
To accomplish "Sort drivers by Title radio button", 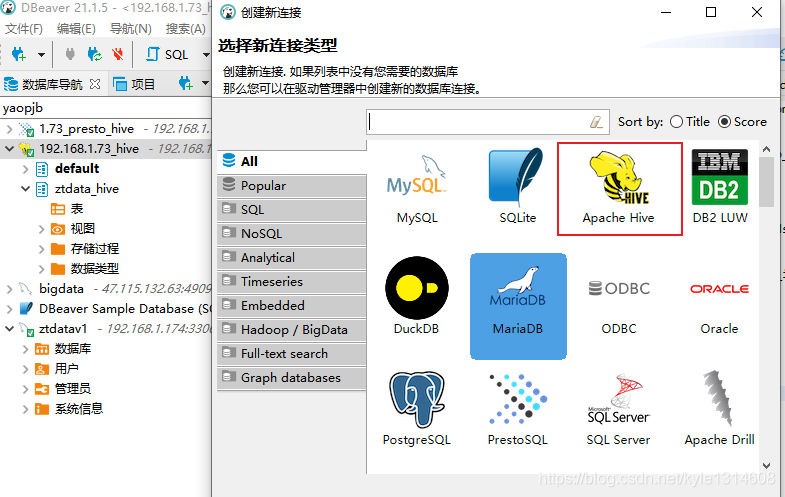I will [x=676, y=122].
